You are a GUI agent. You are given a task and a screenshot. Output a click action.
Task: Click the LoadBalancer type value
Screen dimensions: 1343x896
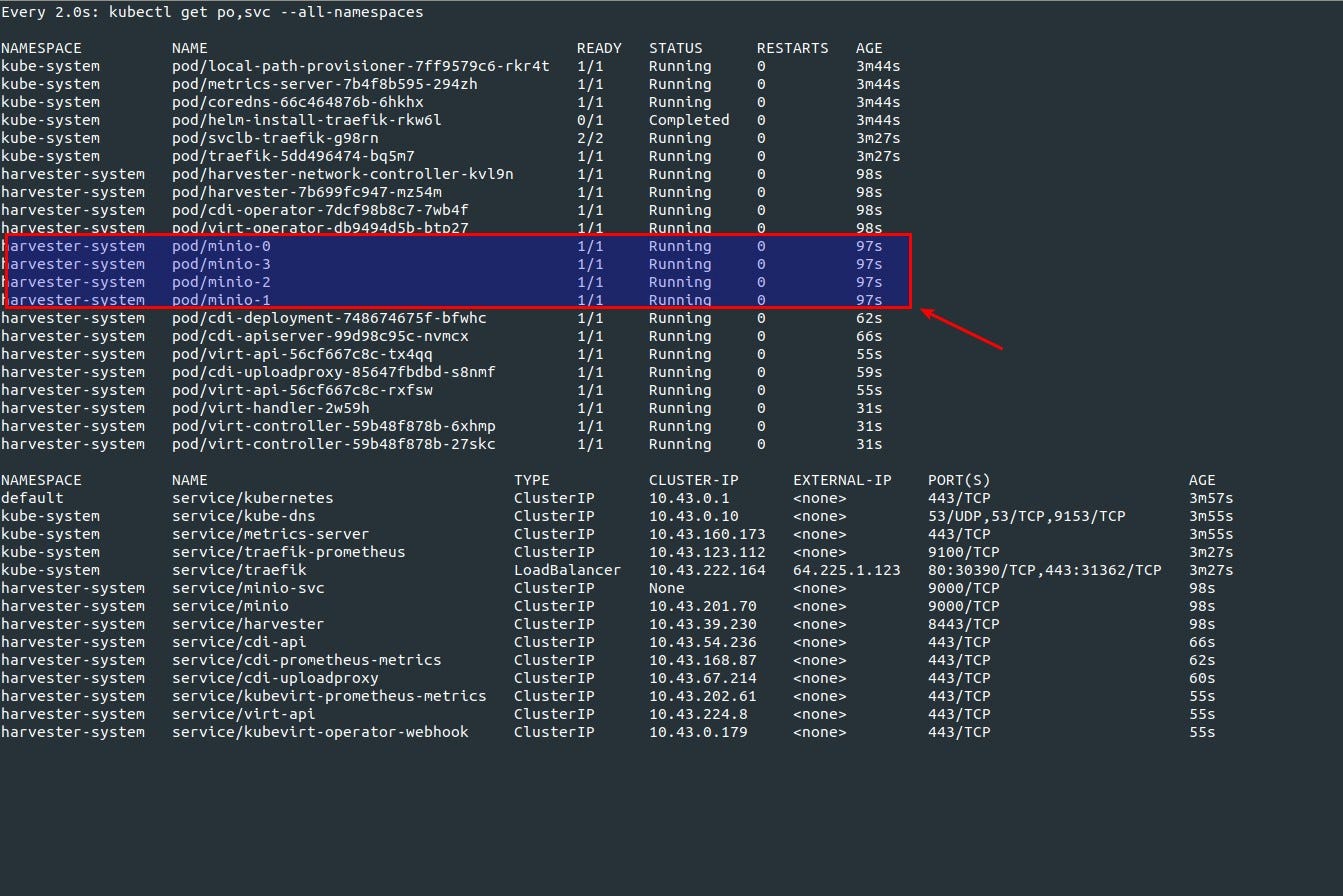click(x=567, y=570)
